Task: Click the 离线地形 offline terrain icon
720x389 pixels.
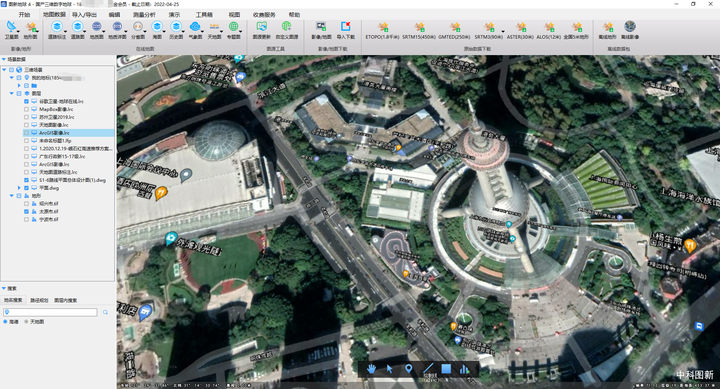Action: point(608,27)
